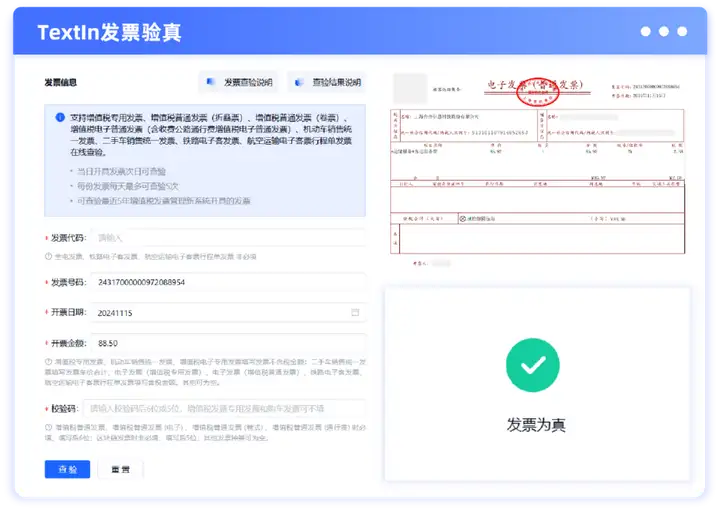The height and width of the screenshot is (511, 720).
Task: Click the 当日开具发票次日可查验 note
Action: coord(121,172)
